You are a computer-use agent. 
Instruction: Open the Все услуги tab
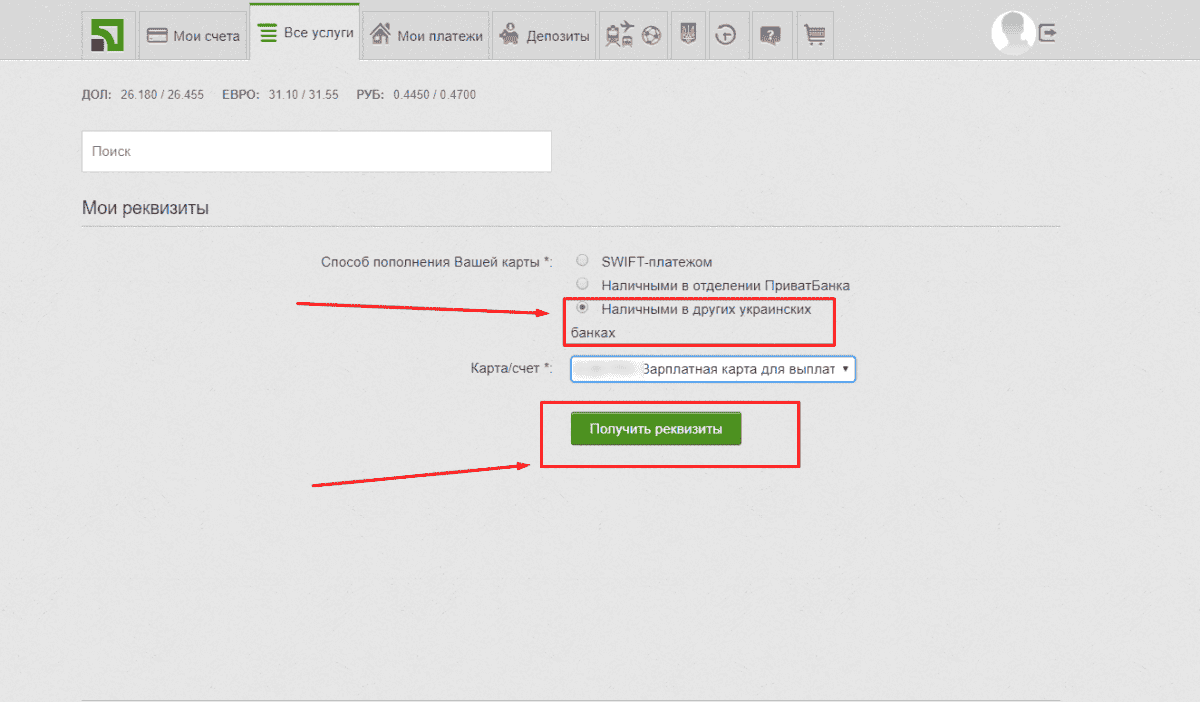[x=305, y=33]
